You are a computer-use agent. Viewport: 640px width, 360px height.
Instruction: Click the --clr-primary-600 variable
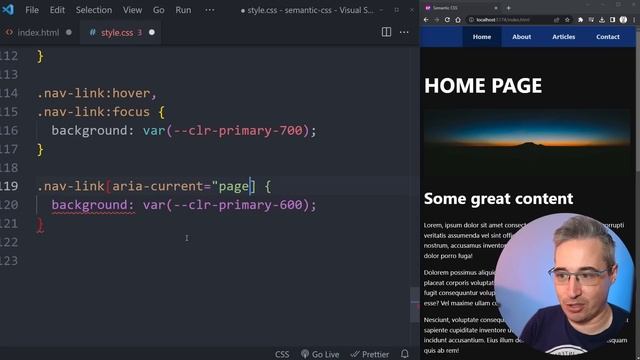click(238, 205)
